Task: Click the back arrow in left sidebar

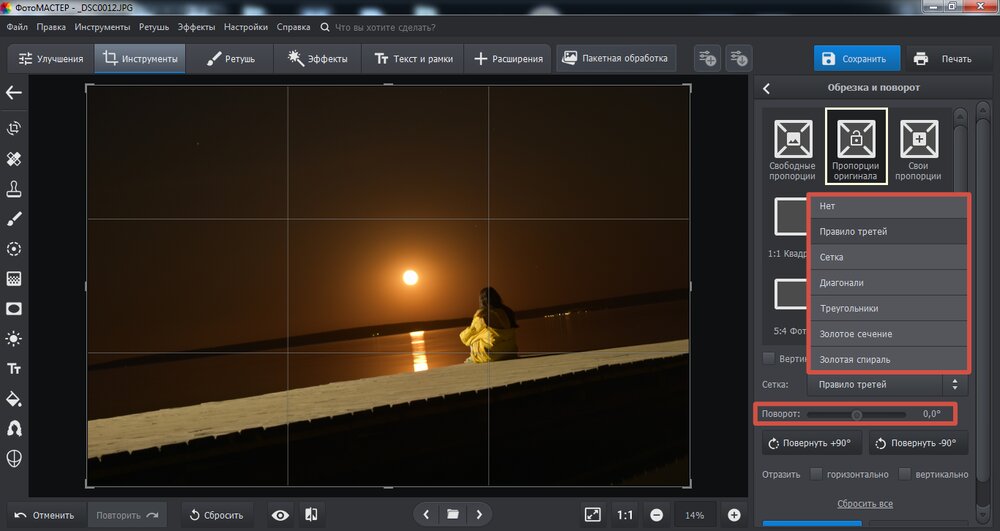Action: (x=14, y=93)
